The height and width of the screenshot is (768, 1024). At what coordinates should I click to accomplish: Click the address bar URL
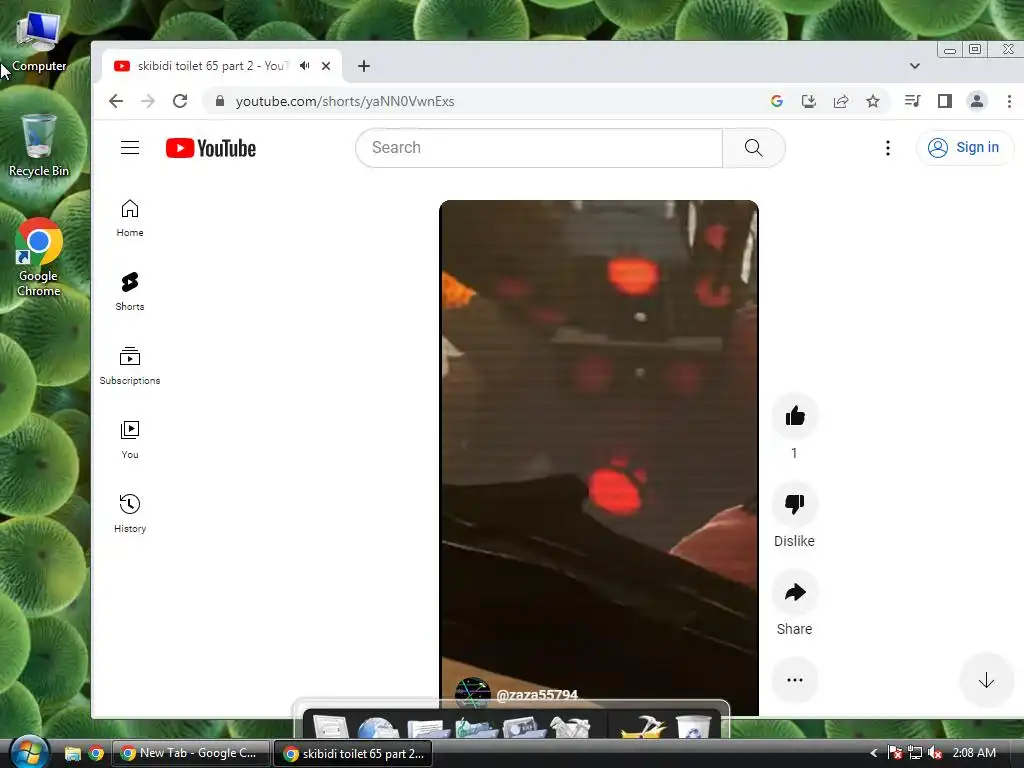[345, 101]
